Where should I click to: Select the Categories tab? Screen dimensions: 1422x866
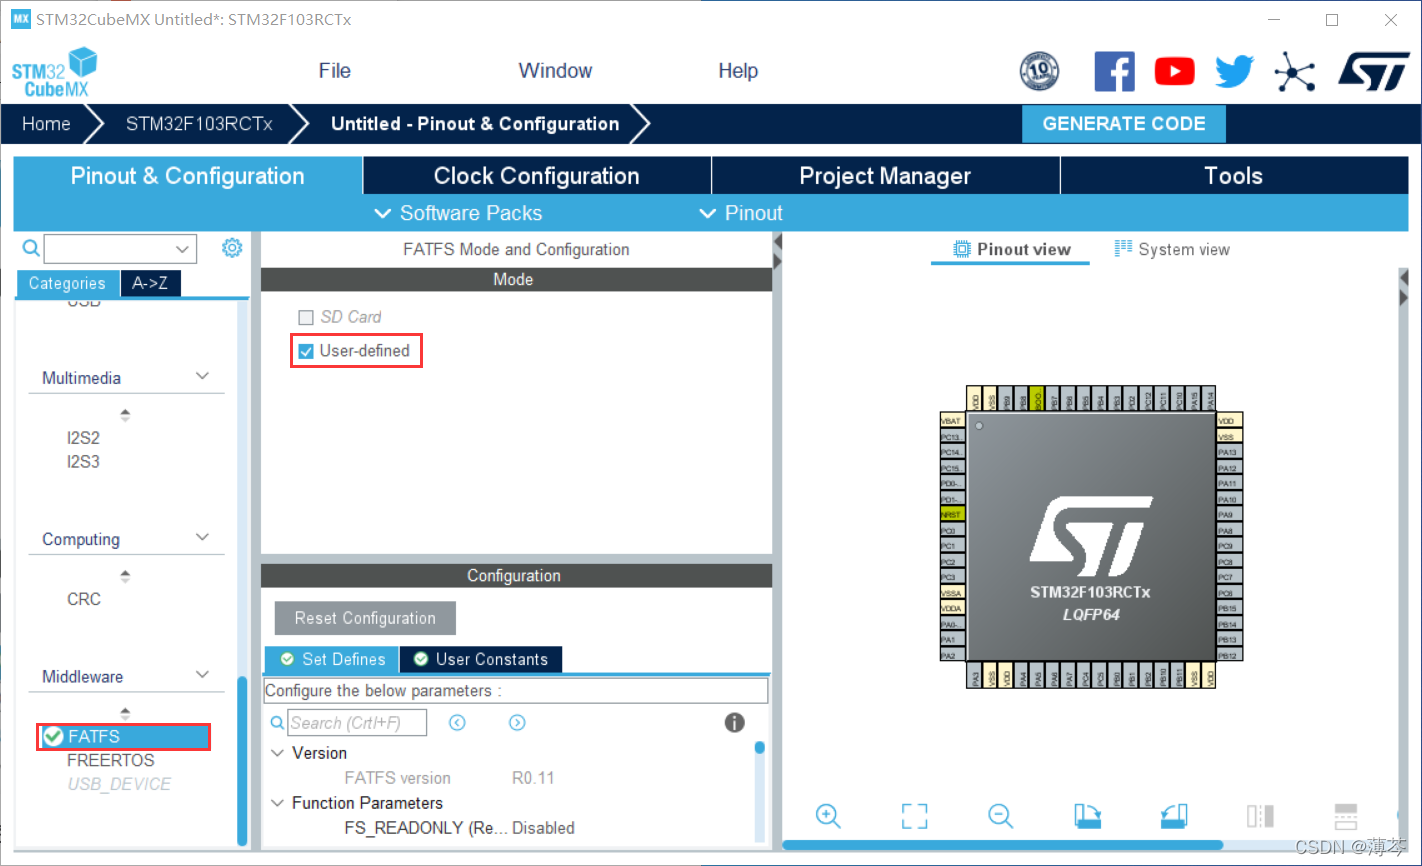click(x=67, y=284)
